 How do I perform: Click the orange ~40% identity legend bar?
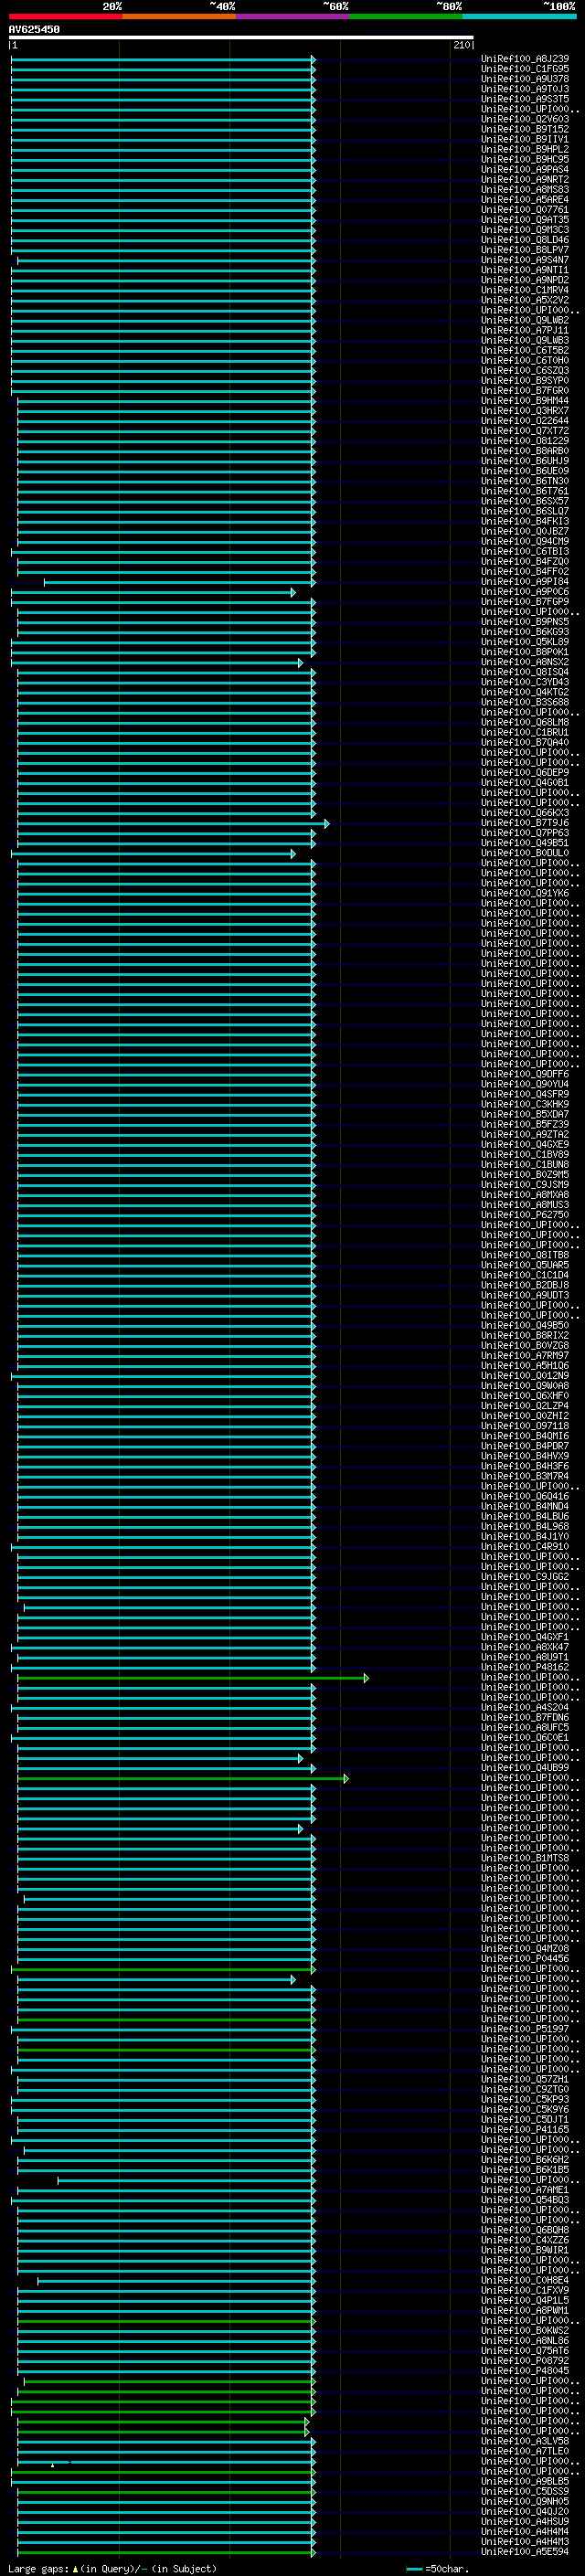(179, 16)
